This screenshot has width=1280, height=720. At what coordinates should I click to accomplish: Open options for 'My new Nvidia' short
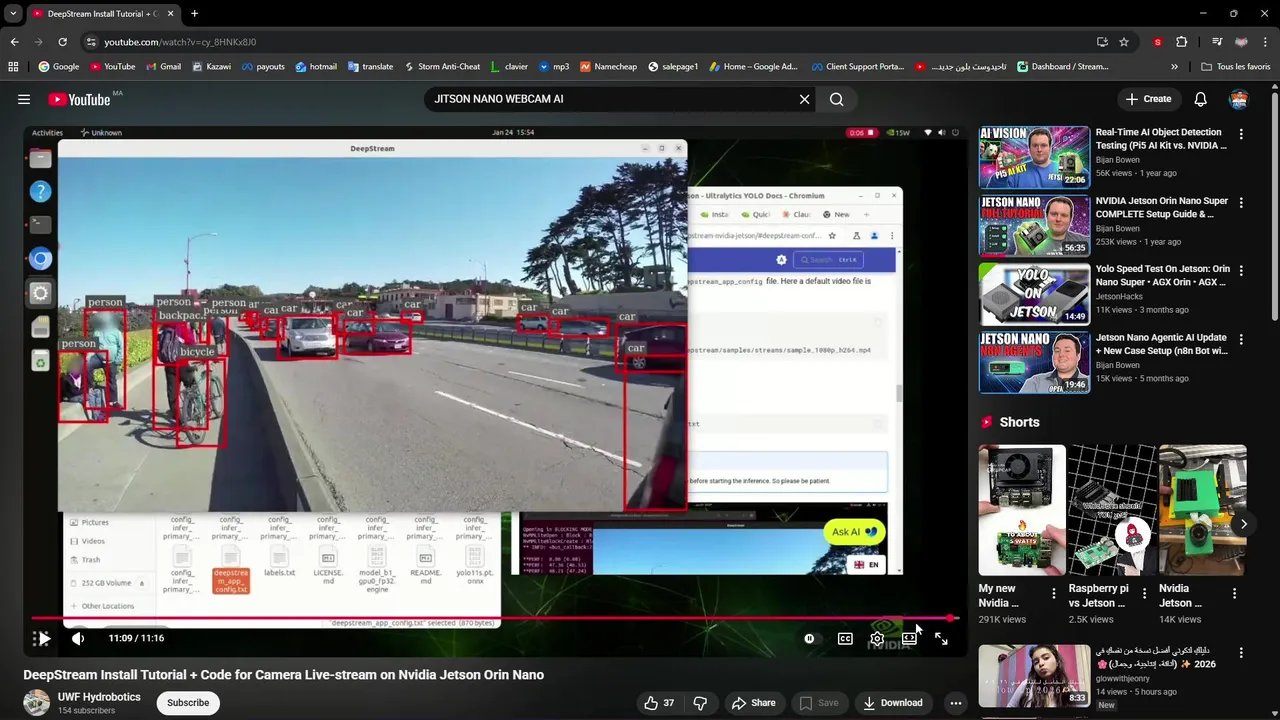[x=1053, y=593]
